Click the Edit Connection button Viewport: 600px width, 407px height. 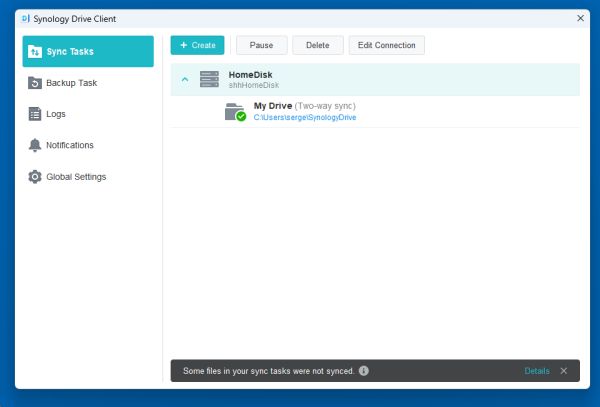click(x=386, y=45)
